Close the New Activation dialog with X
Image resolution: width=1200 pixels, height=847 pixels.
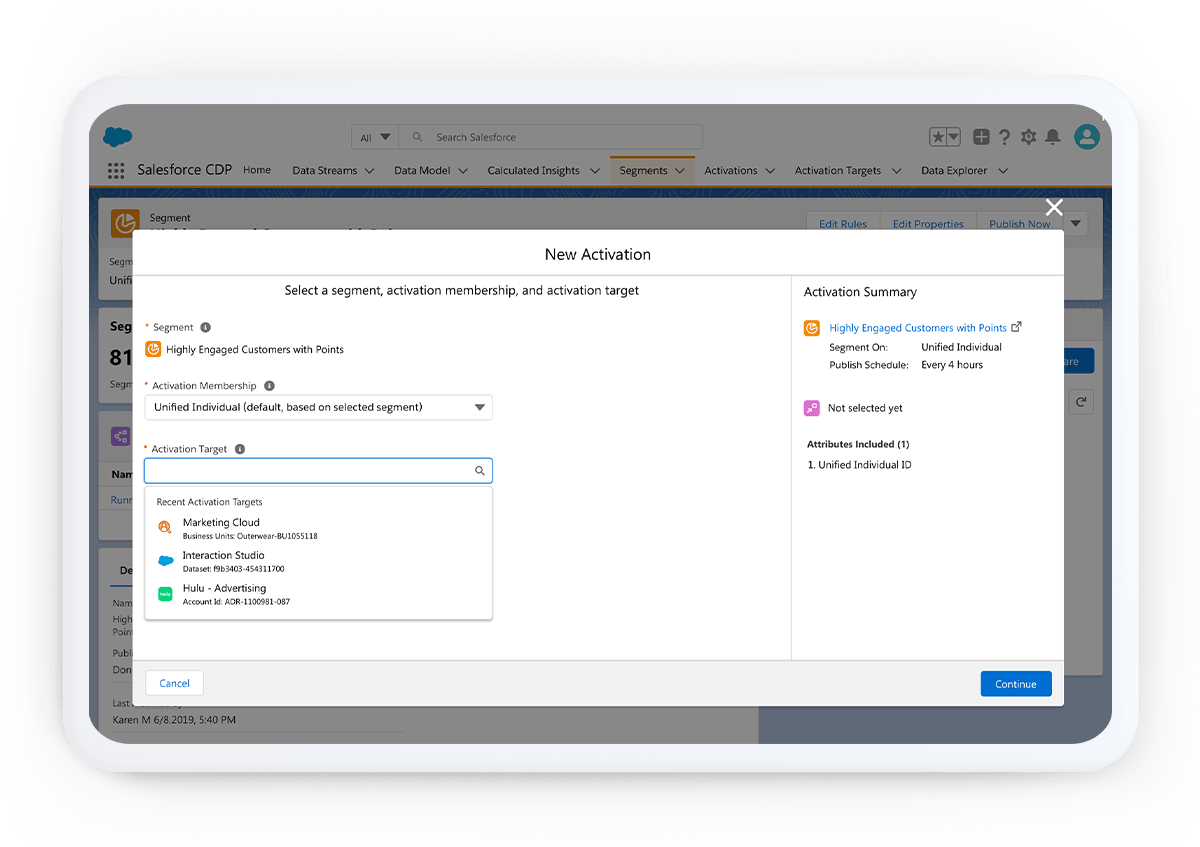(1054, 207)
